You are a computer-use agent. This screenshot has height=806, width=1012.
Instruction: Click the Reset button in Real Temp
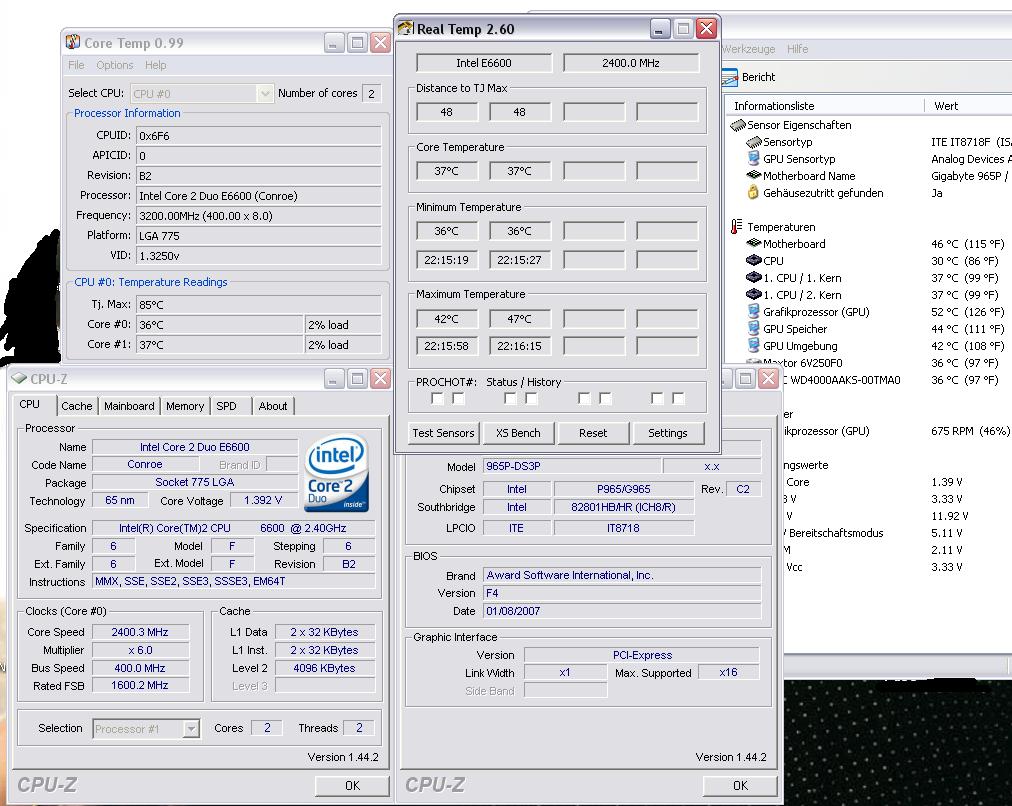point(593,433)
